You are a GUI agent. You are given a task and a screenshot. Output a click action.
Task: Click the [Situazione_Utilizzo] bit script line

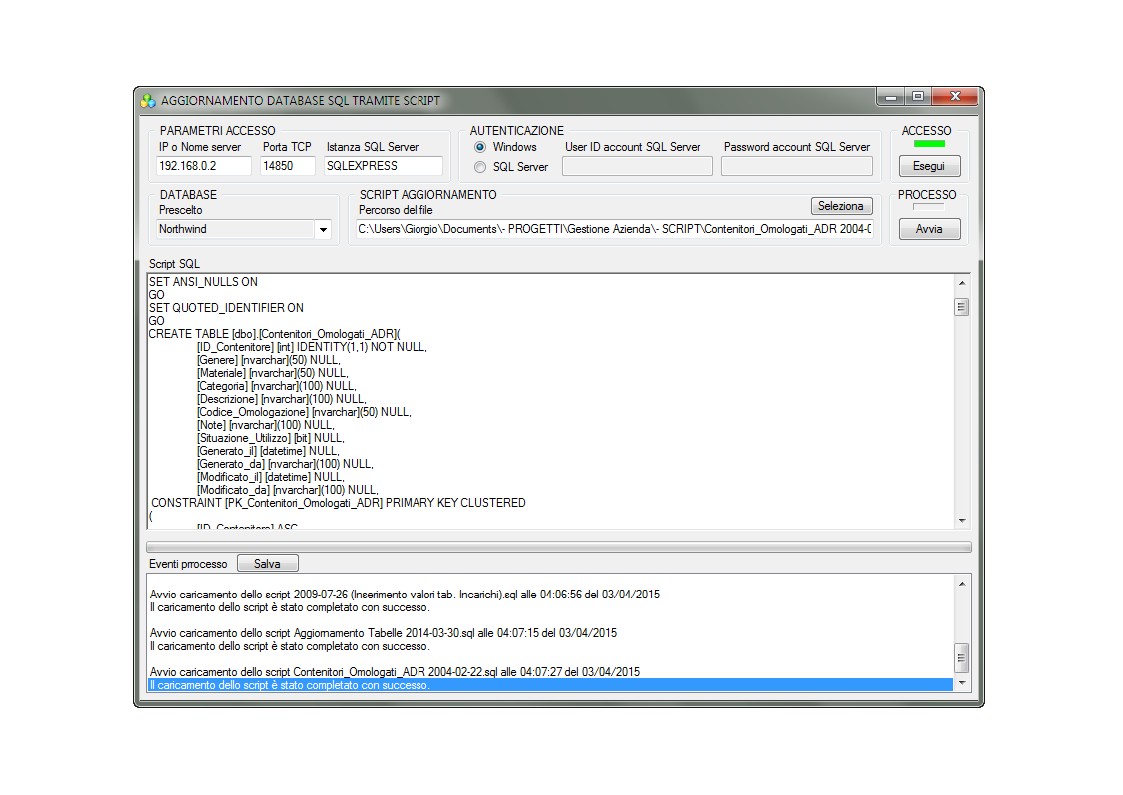pos(271,438)
